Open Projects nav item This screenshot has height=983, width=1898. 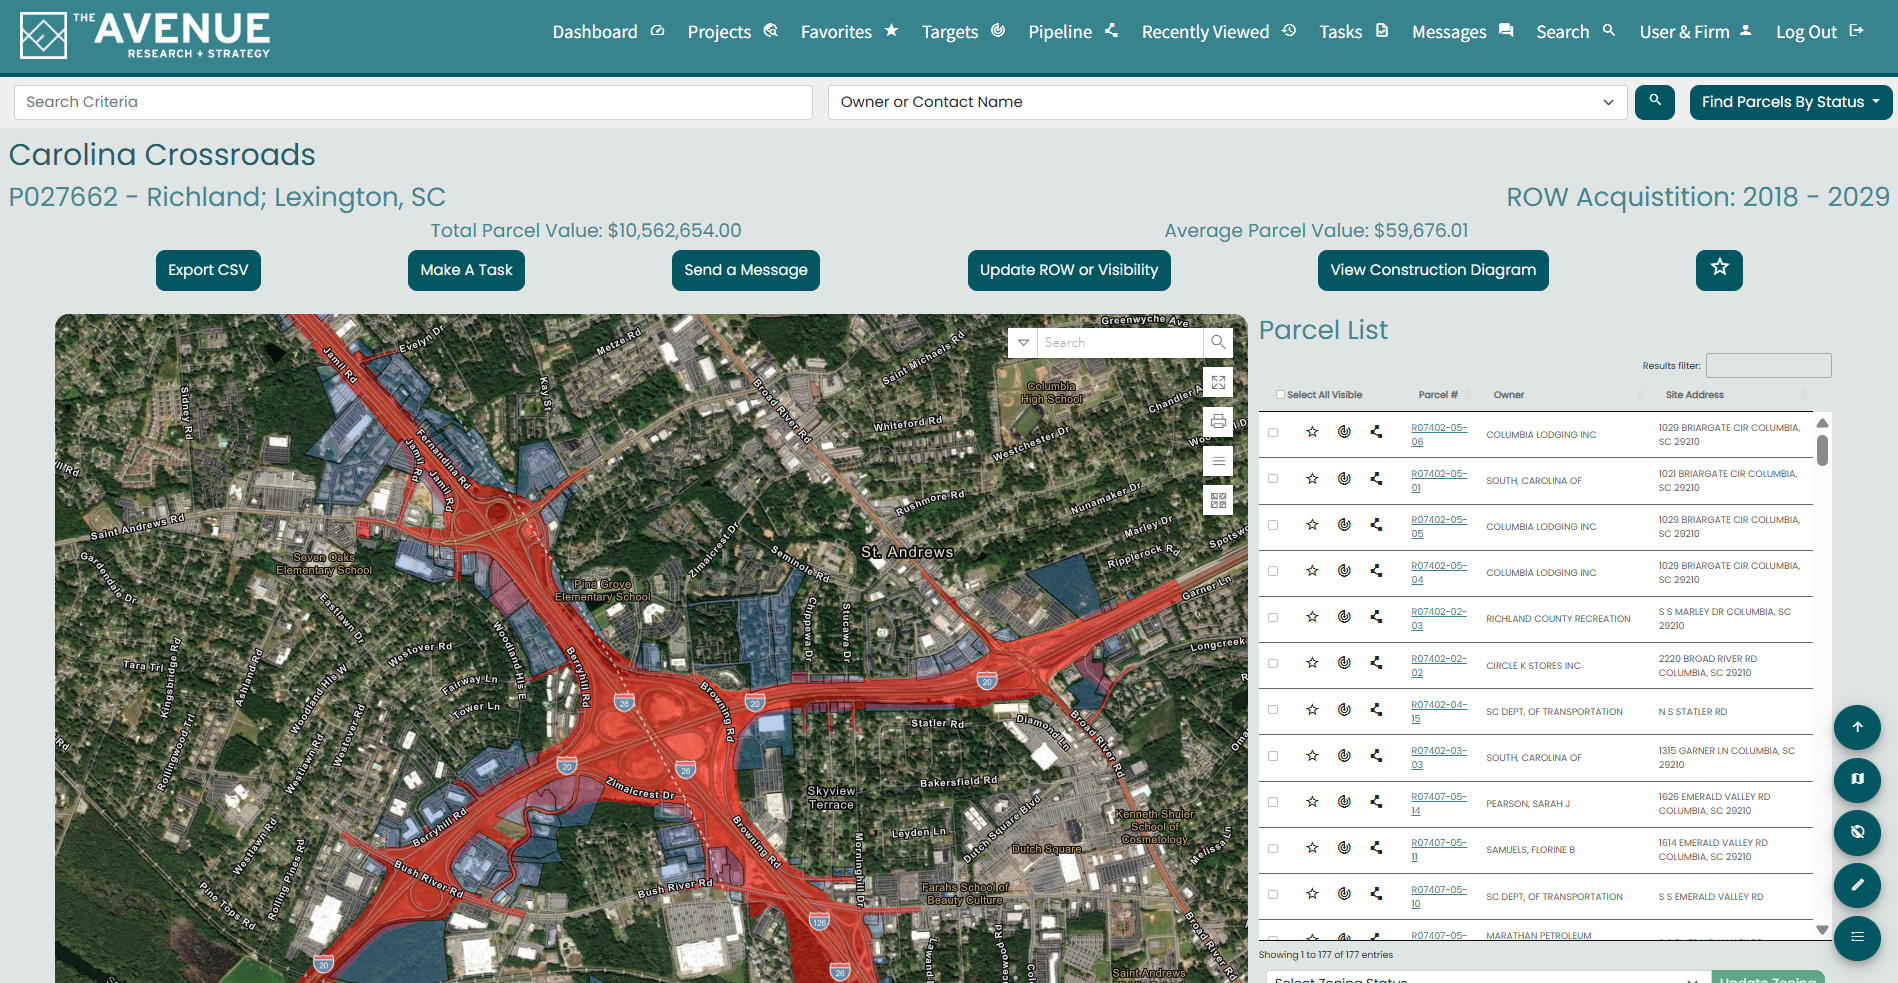click(732, 32)
